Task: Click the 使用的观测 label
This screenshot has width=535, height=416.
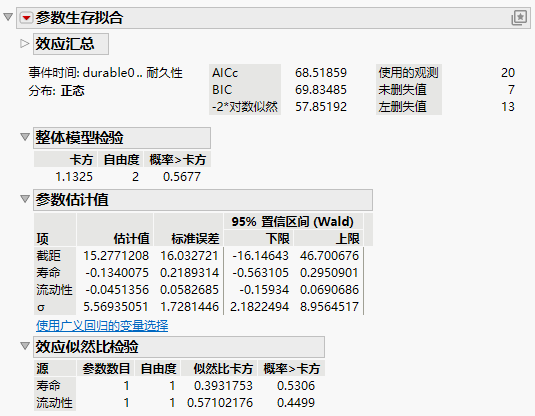Action: 408,73
